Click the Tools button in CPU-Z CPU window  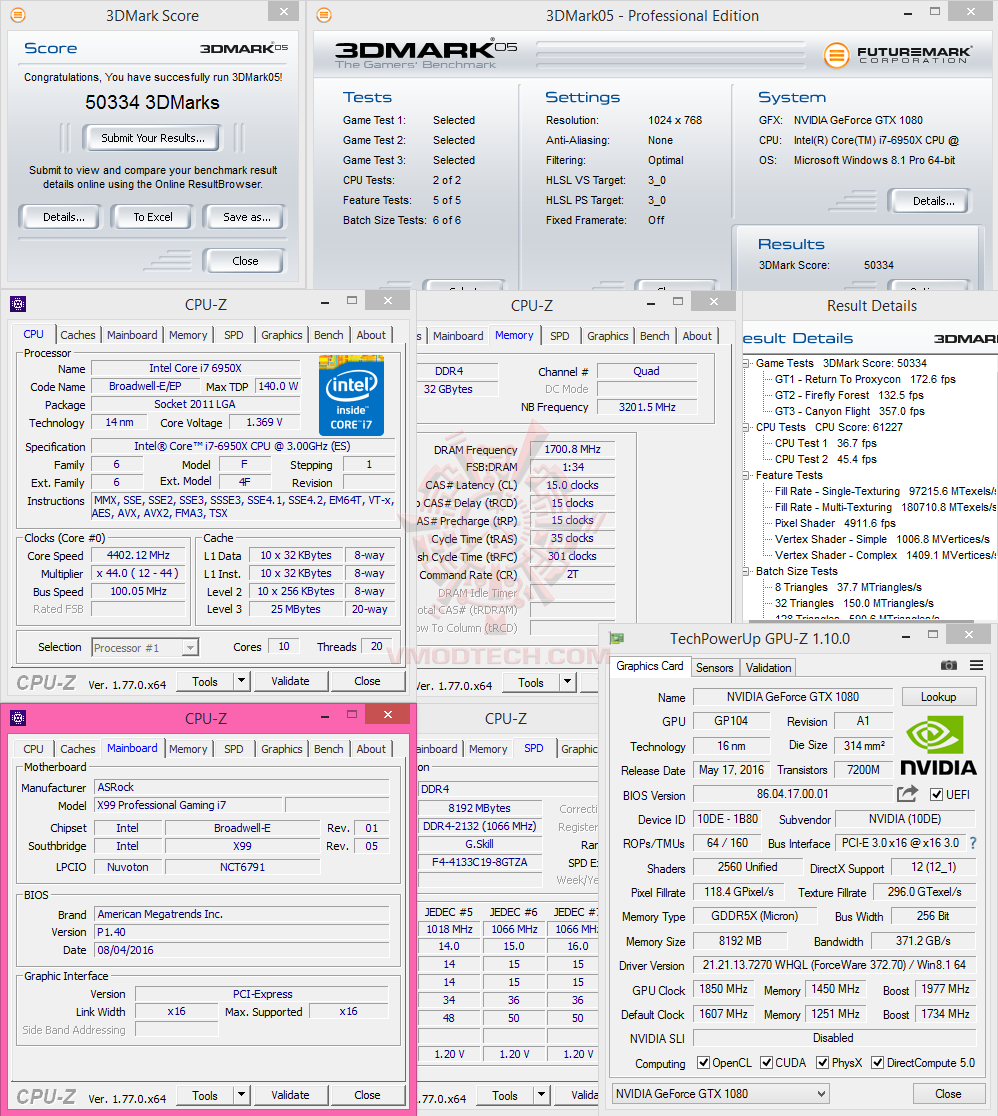pos(205,681)
